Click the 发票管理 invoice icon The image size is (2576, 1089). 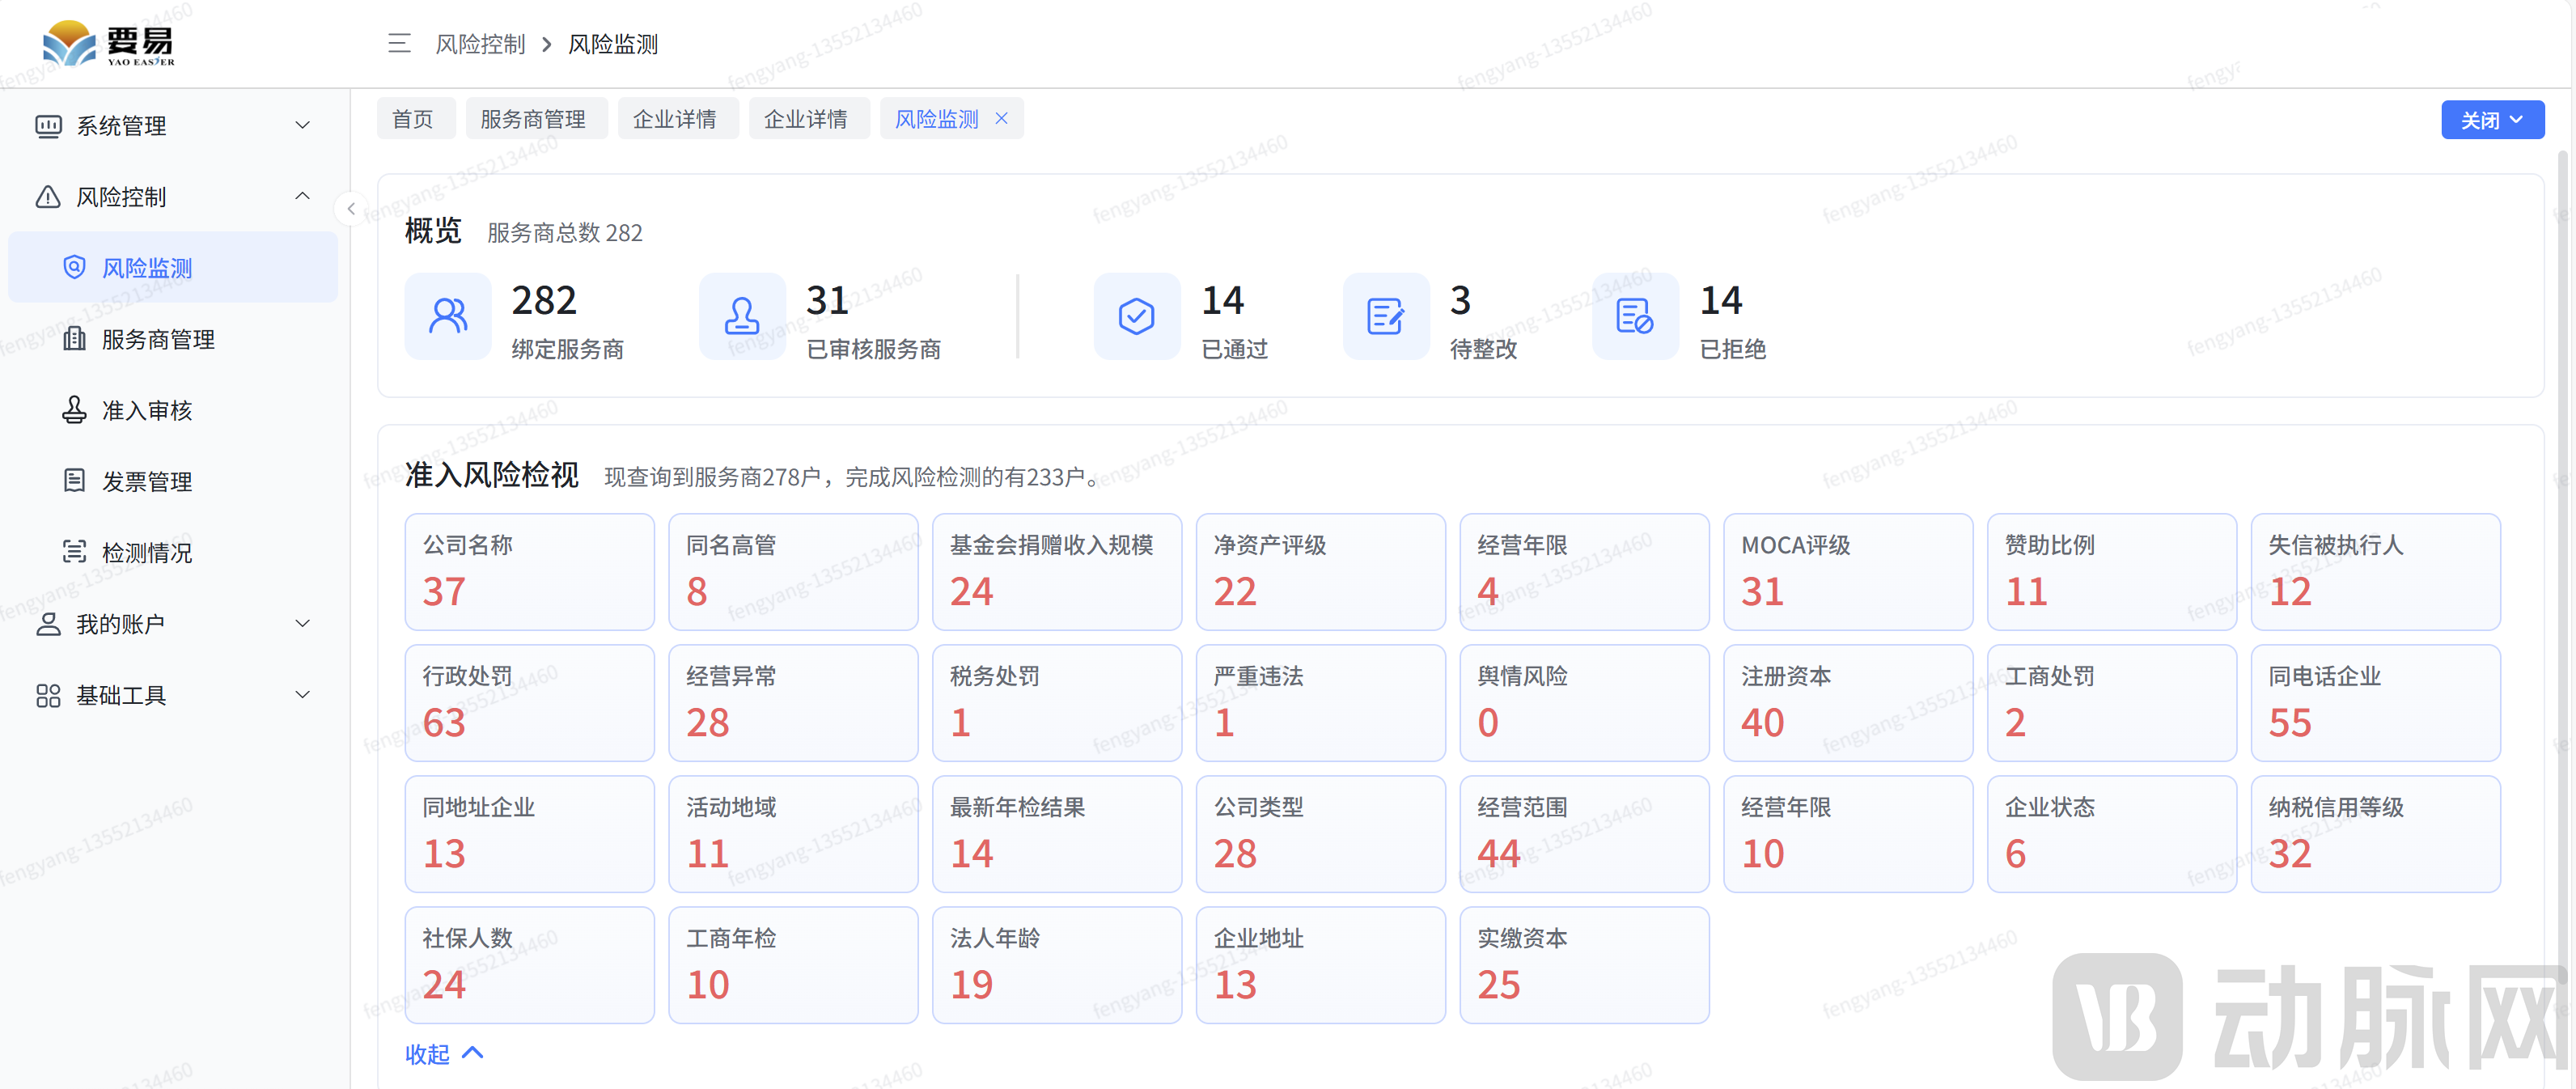(x=74, y=481)
